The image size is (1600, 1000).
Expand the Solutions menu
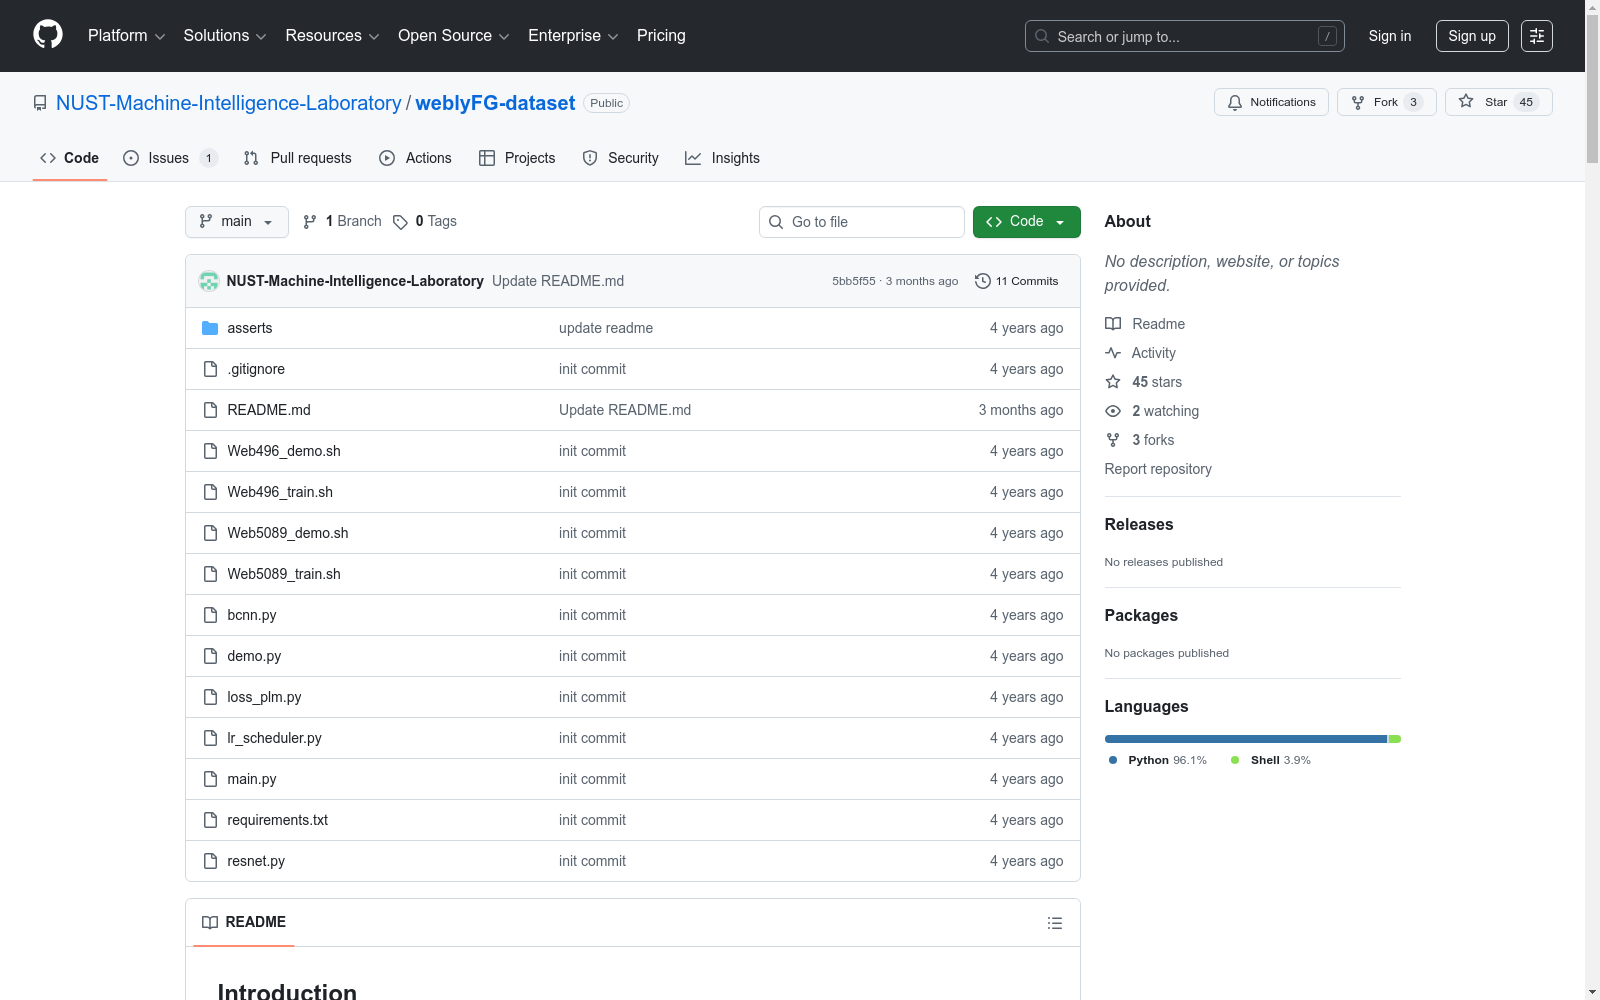tap(225, 36)
